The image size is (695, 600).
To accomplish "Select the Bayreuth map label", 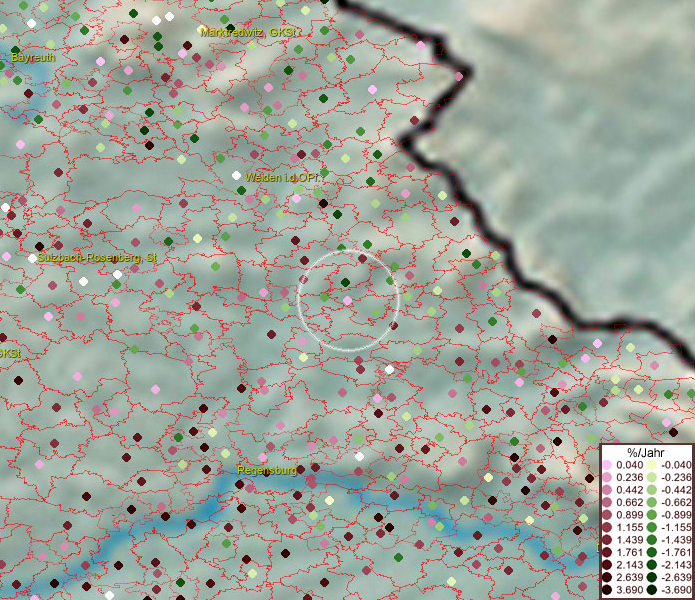I will coord(32,58).
